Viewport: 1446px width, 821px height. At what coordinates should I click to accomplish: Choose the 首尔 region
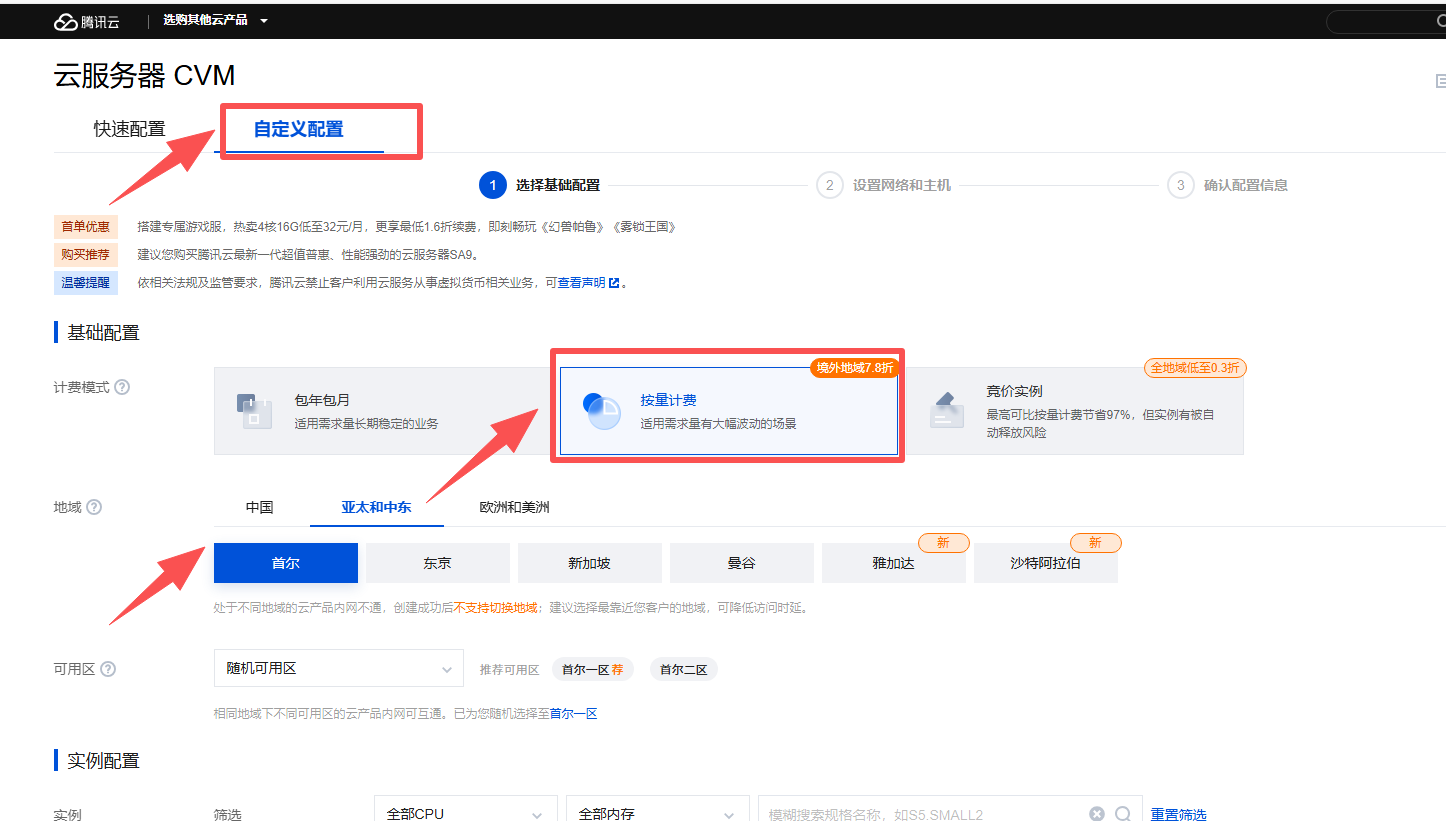coord(286,563)
